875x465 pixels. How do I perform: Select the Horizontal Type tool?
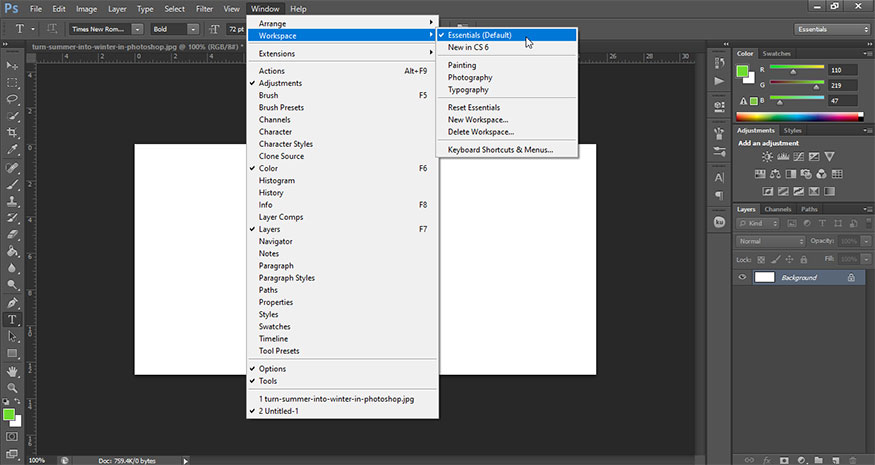12,319
